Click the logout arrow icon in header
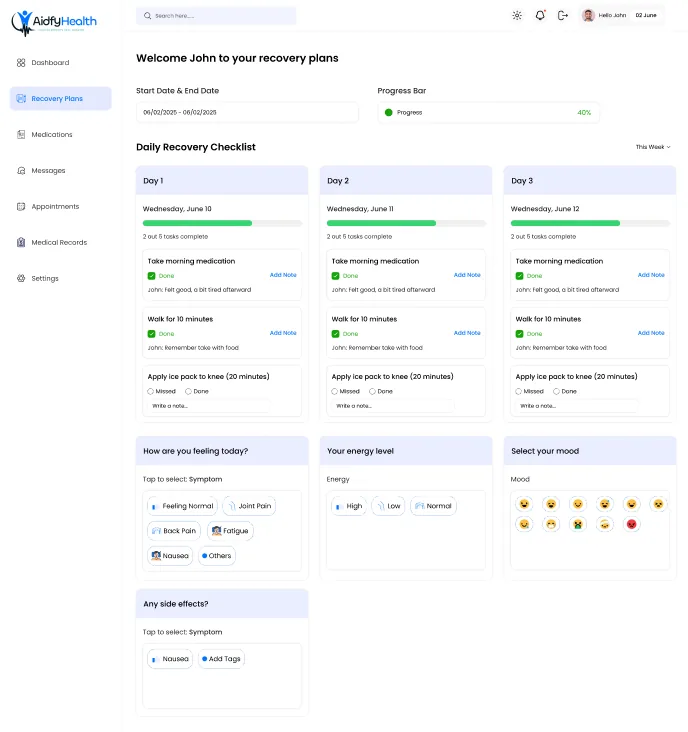688x732 pixels. tap(563, 15)
